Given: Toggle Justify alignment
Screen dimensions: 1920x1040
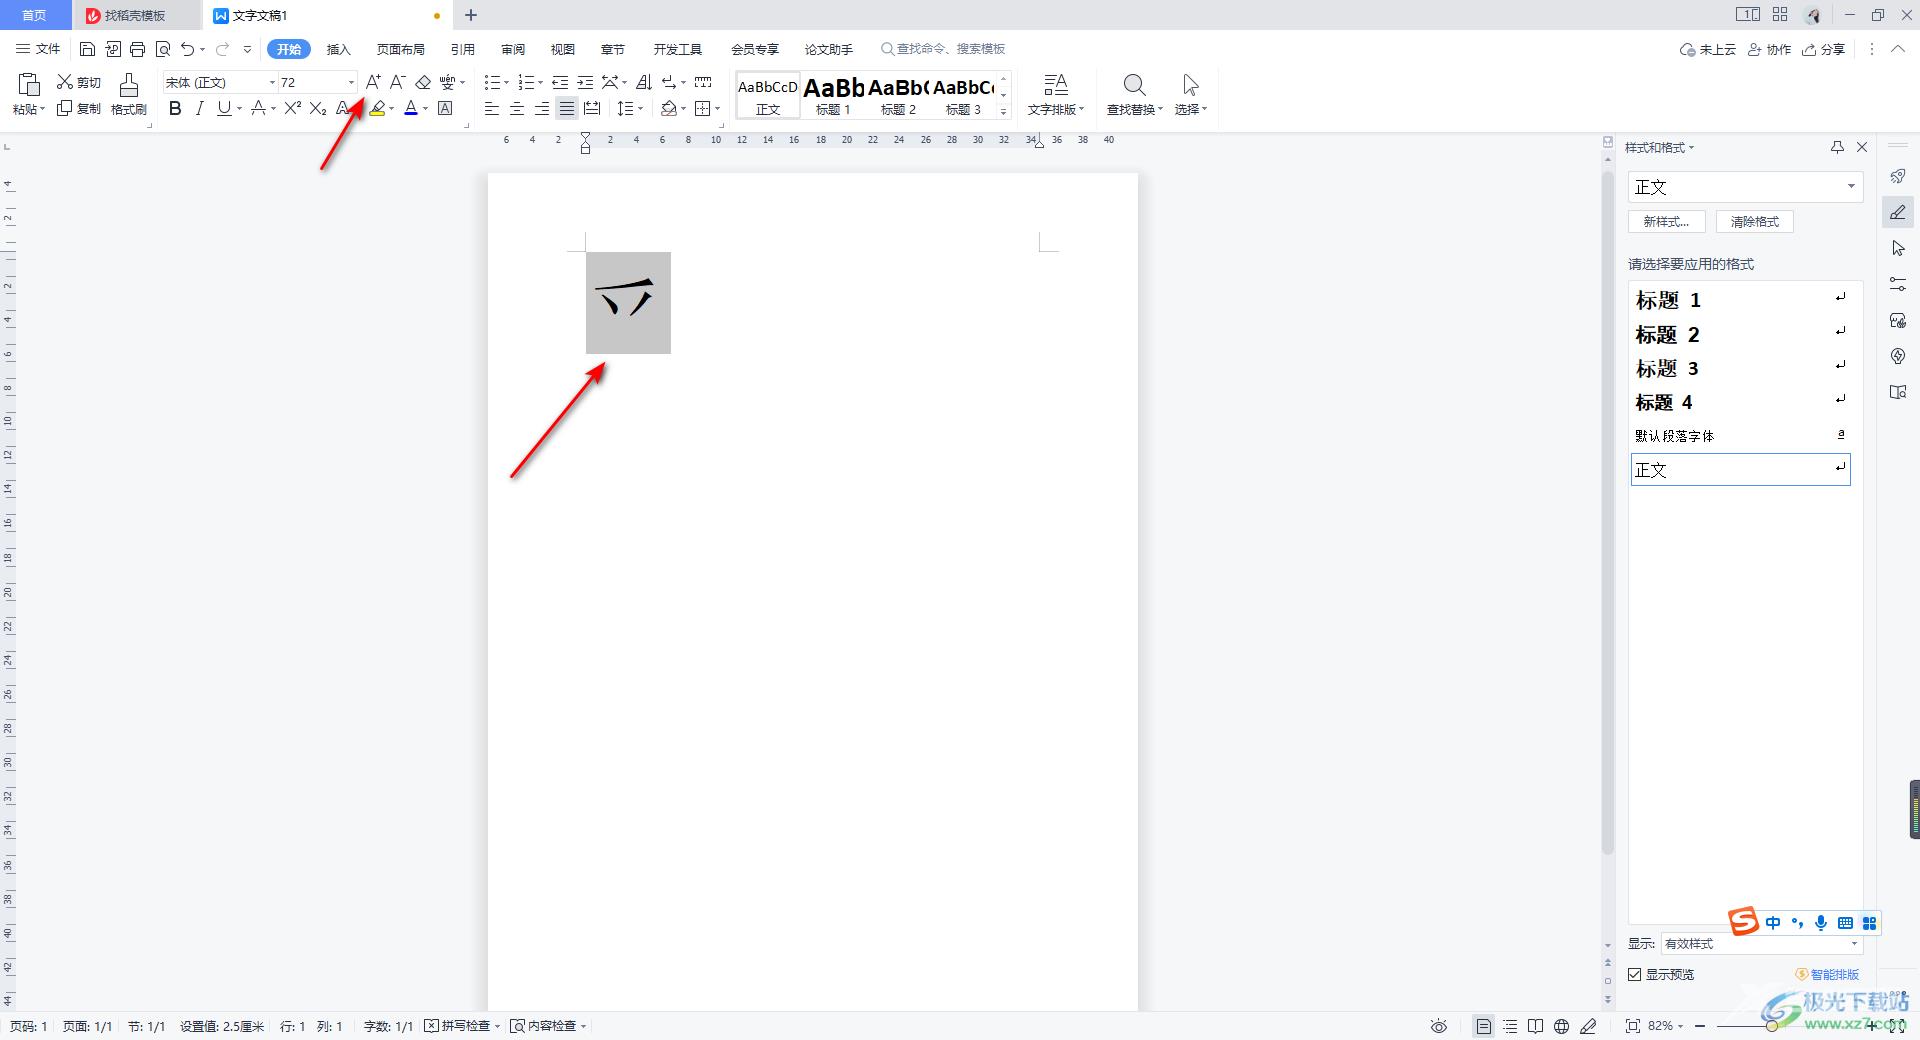Looking at the screenshot, I should click(x=567, y=108).
